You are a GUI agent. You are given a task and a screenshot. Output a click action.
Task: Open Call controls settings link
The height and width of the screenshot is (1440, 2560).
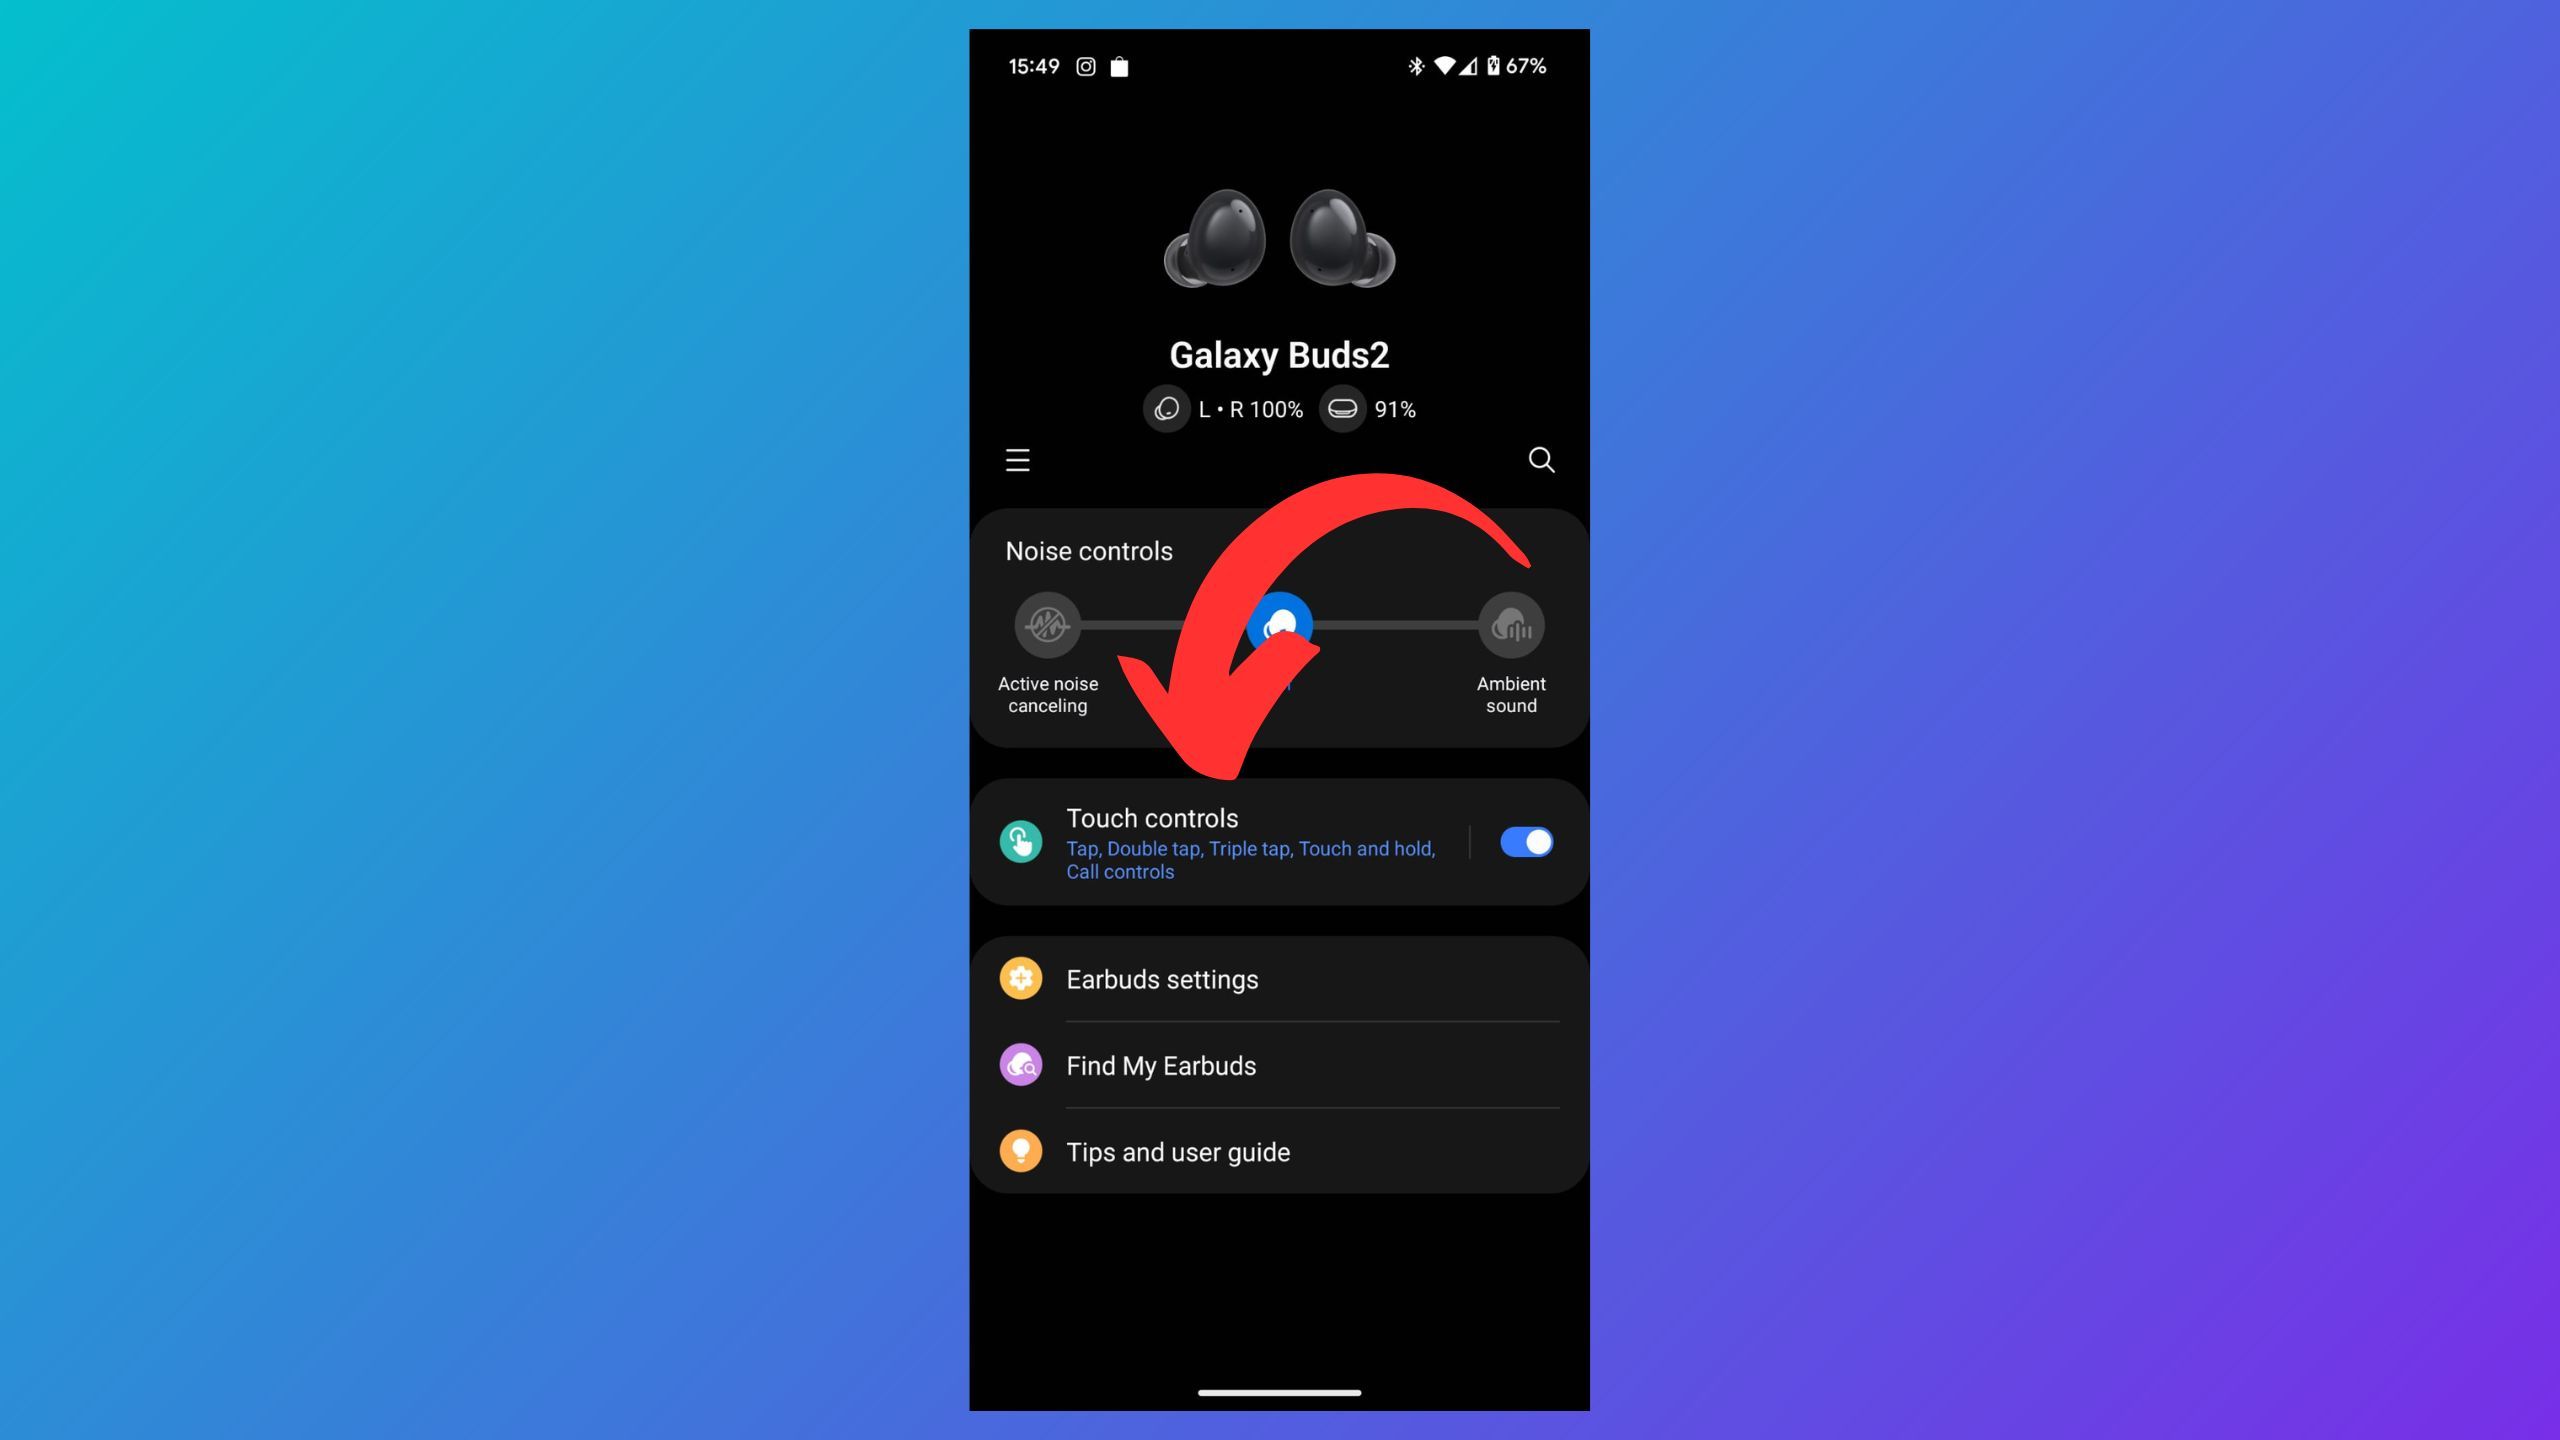click(1118, 872)
